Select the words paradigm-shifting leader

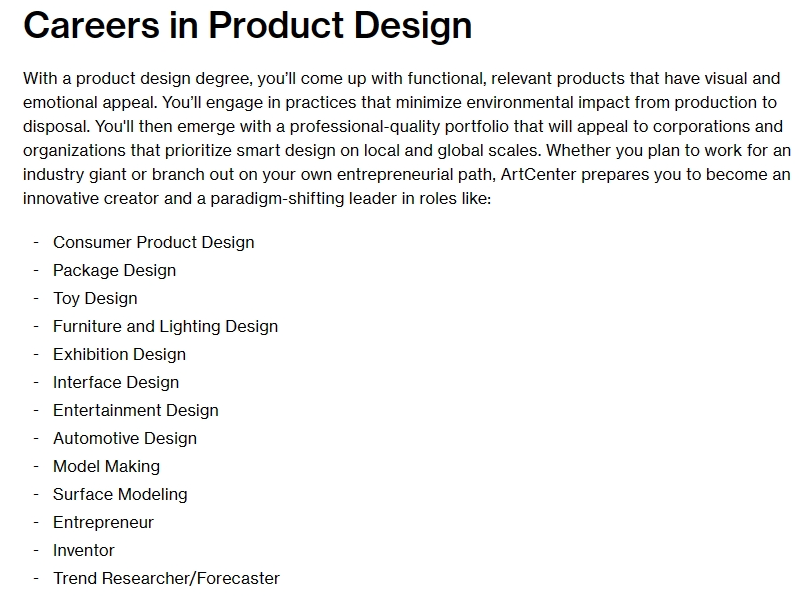[x=304, y=198]
